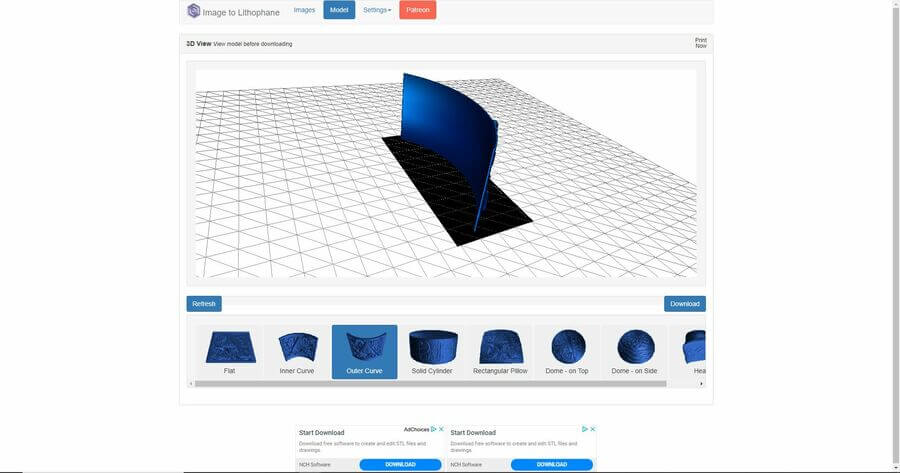
Task: Click the shape list scrollbar right arrow
Action: coord(701,383)
